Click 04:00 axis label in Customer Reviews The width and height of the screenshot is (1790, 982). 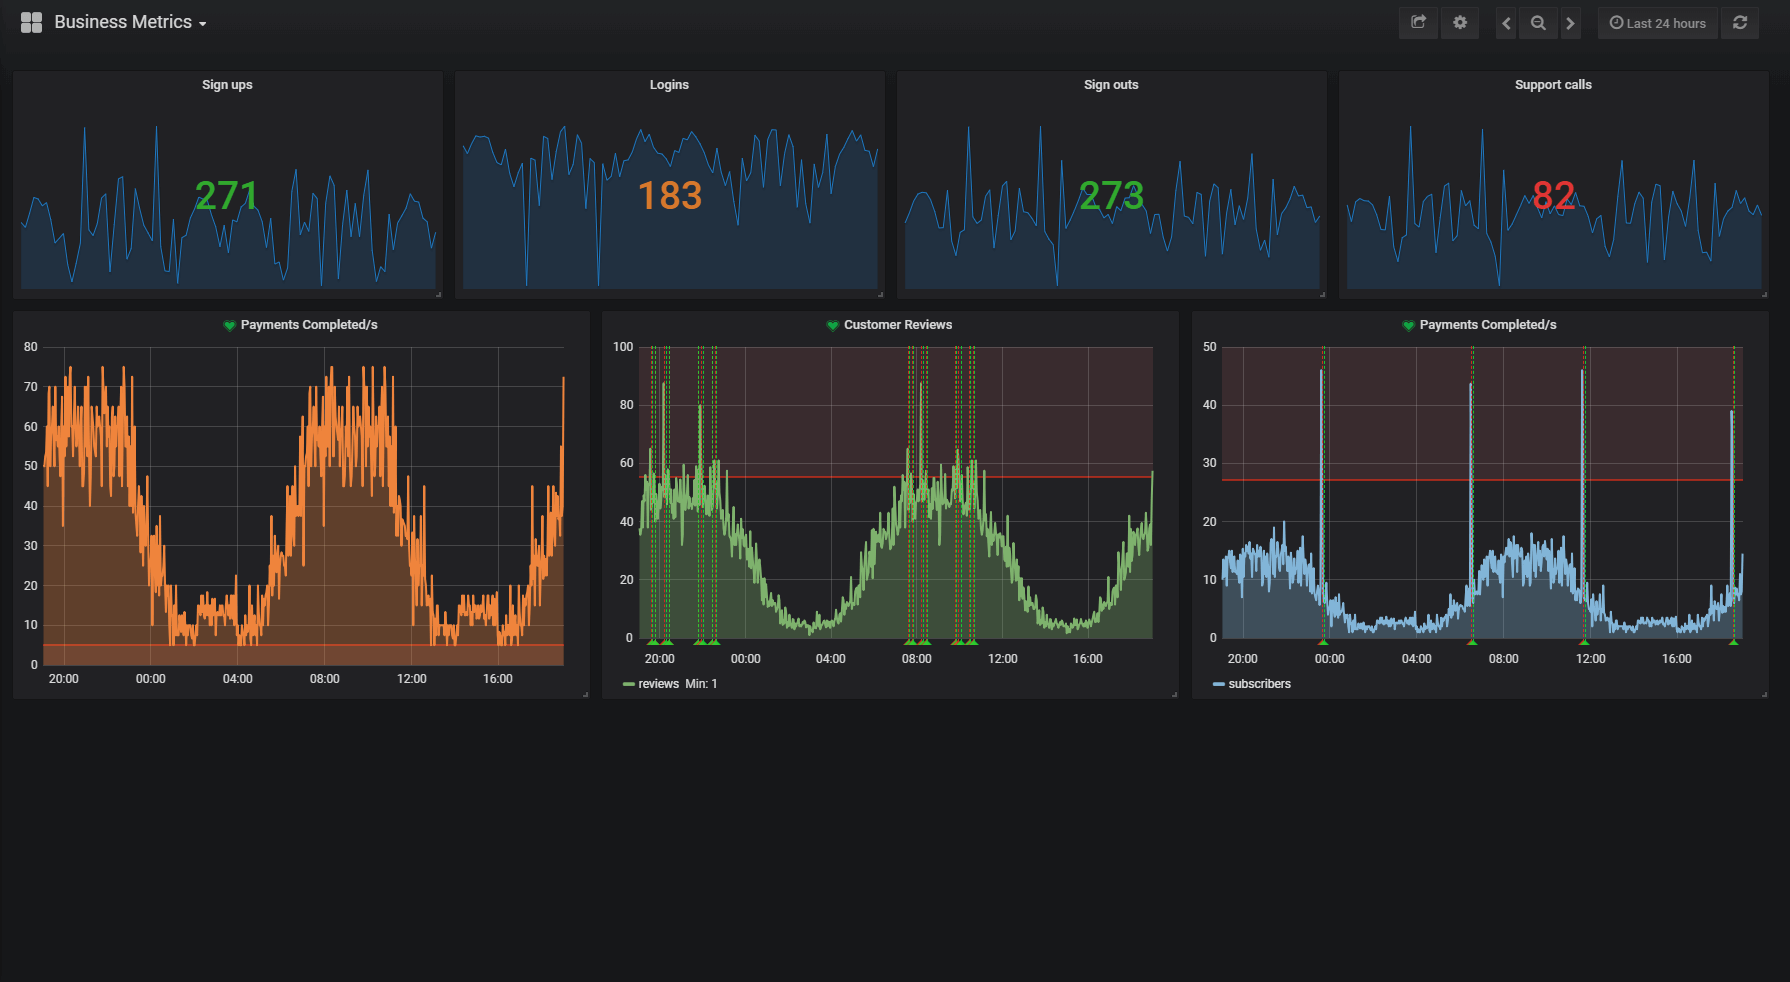[x=830, y=659]
